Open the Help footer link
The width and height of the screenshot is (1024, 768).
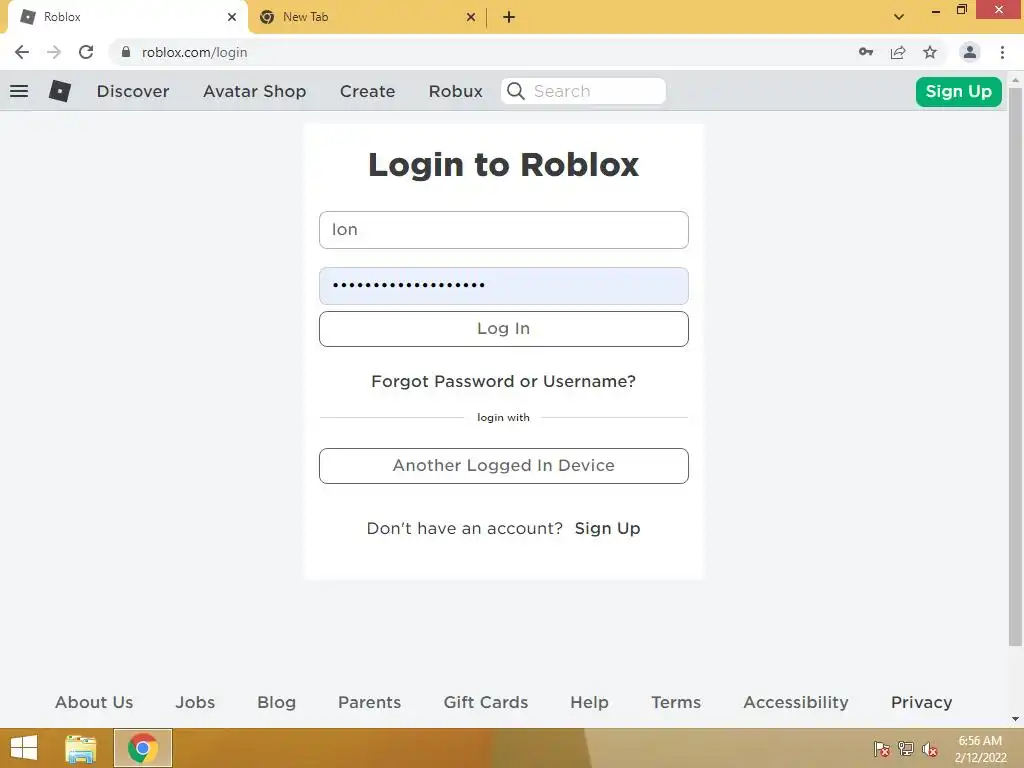(x=590, y=703)
